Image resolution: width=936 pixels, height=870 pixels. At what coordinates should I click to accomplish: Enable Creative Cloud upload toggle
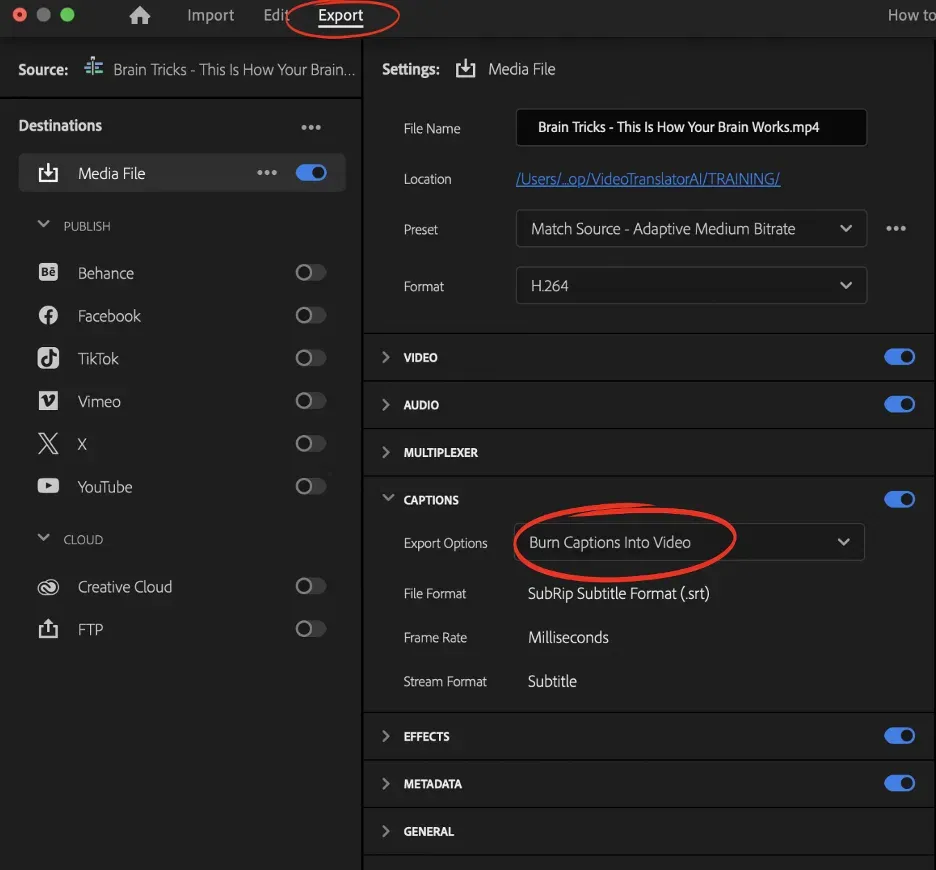click(311, 586)
